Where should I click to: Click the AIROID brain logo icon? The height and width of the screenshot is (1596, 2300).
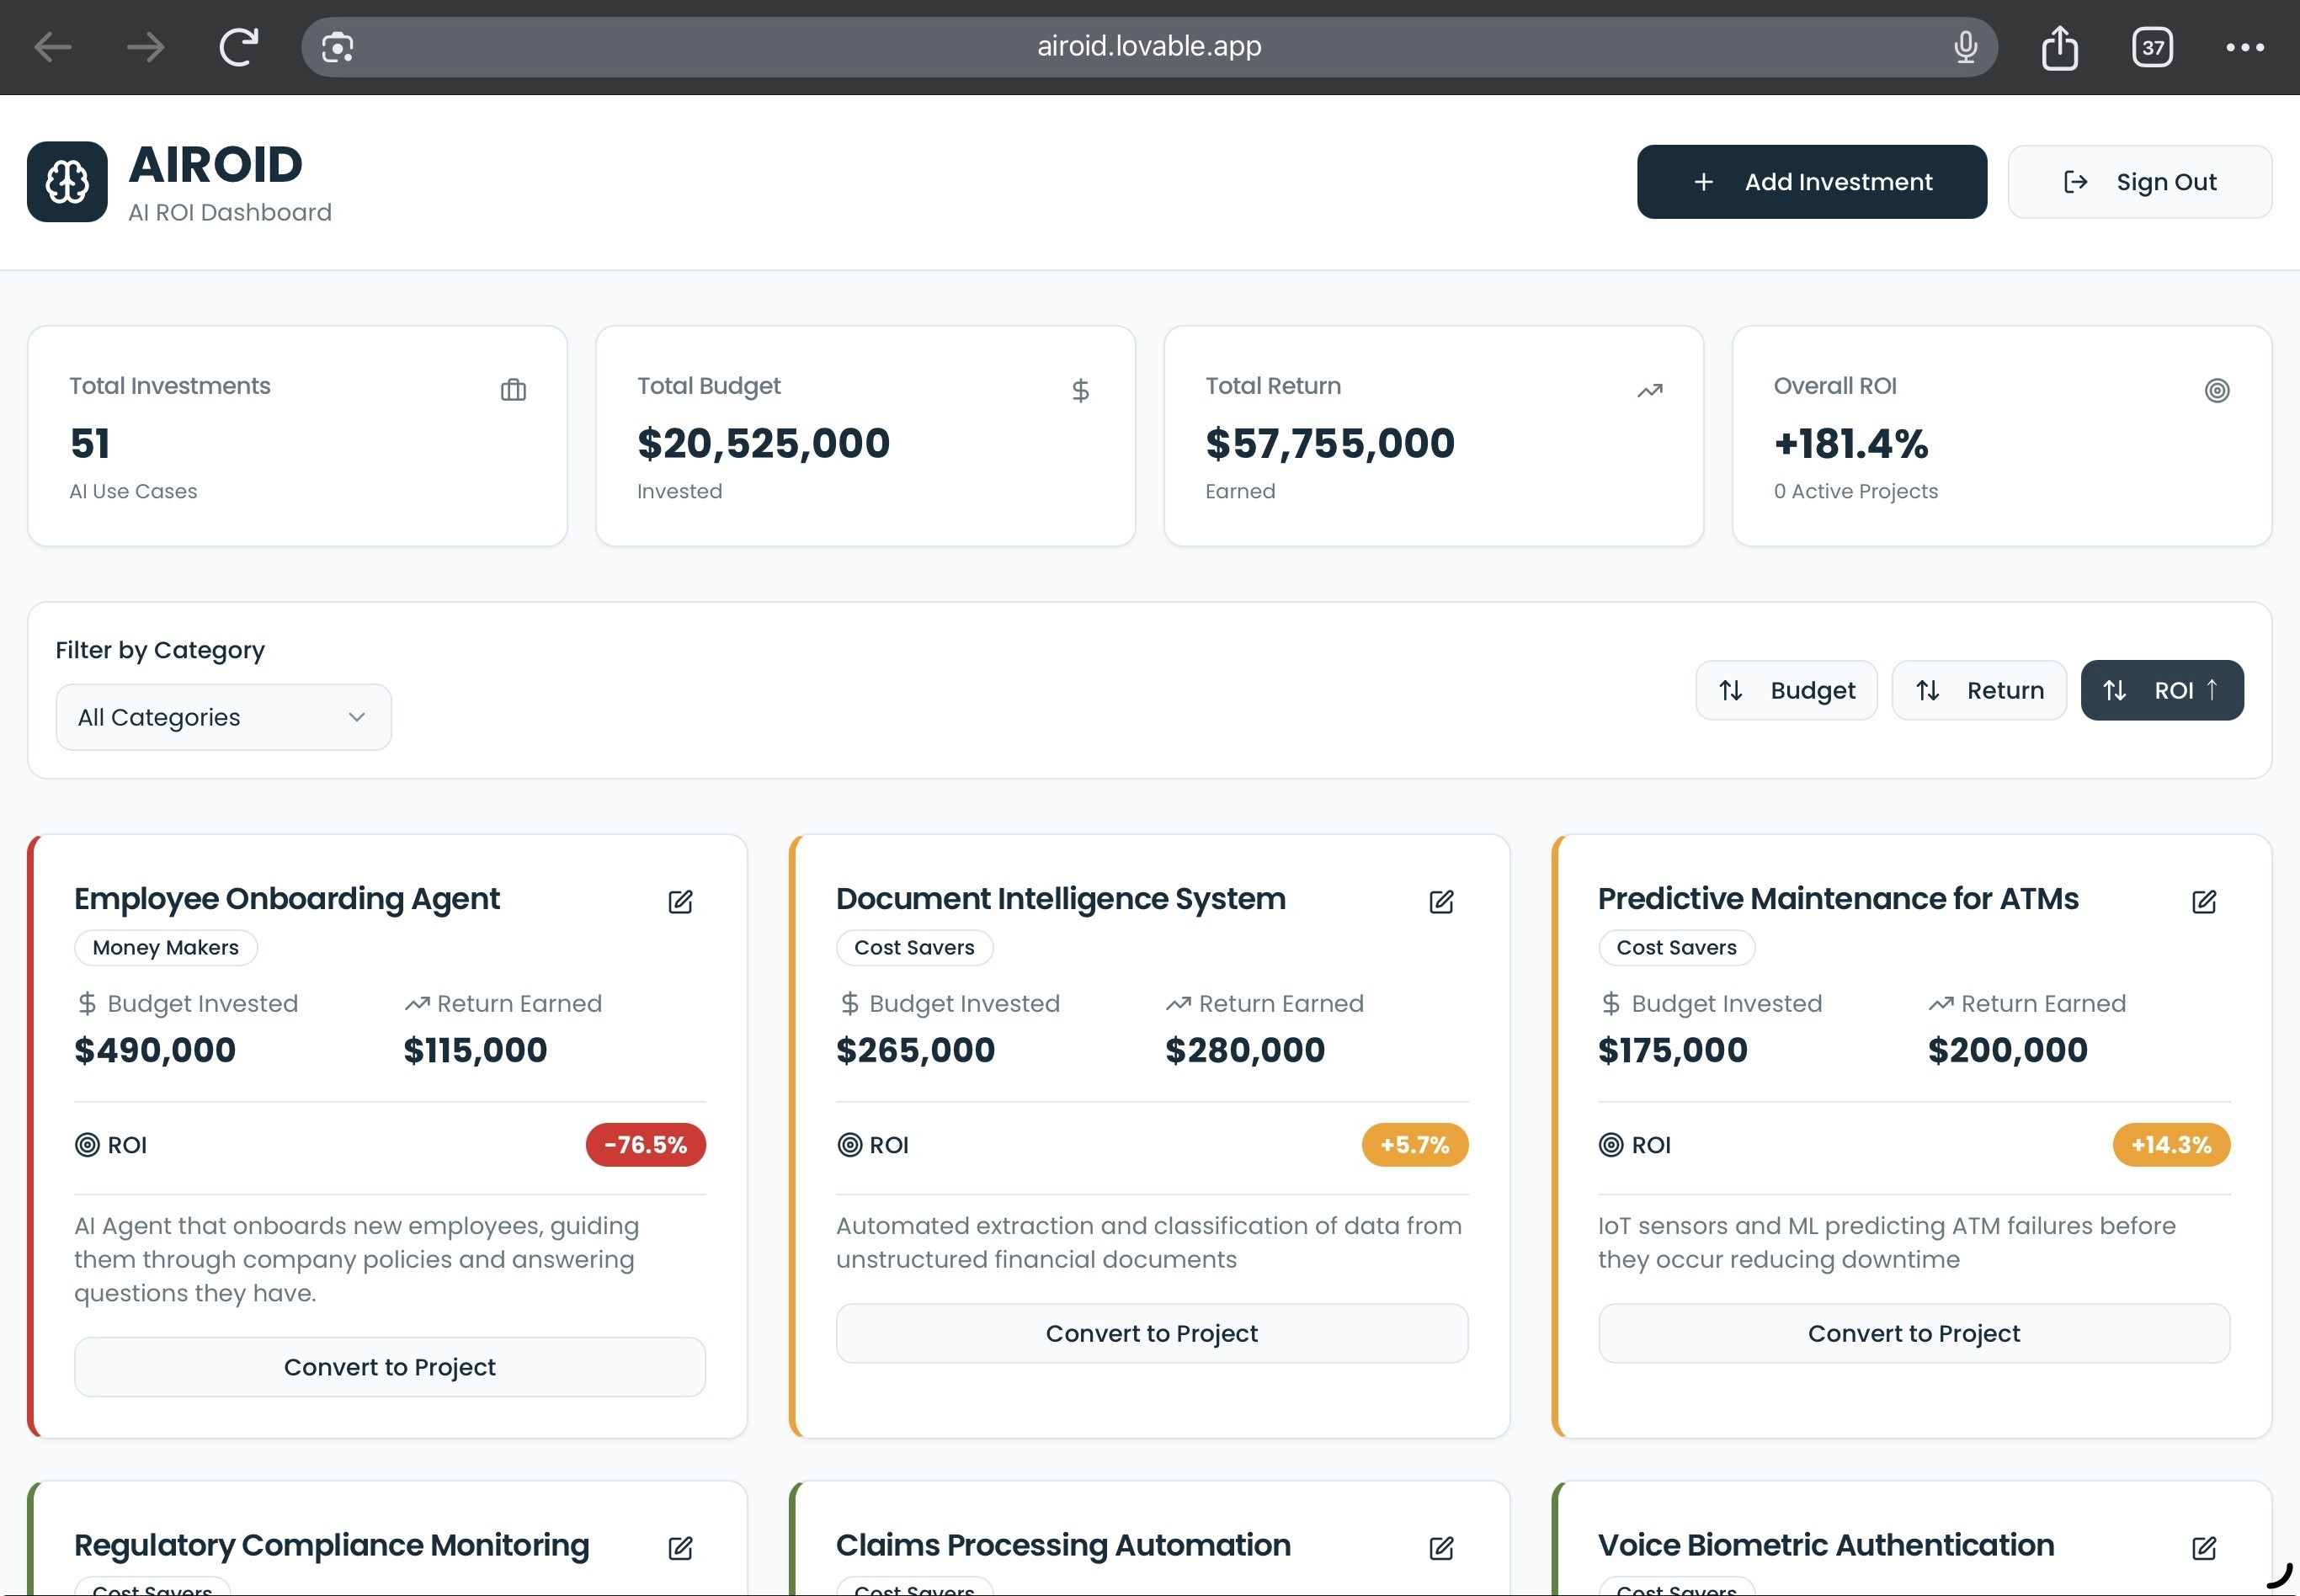point(67,182)
